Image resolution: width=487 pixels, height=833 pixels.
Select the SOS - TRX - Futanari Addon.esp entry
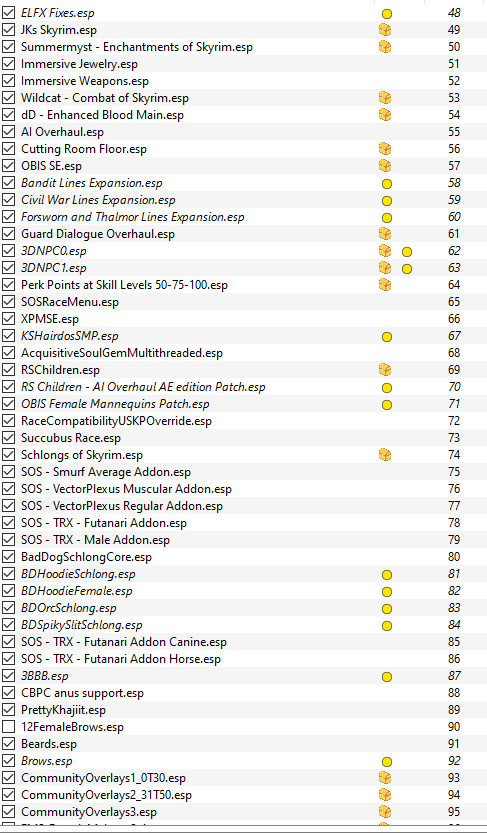coord(104,523)
